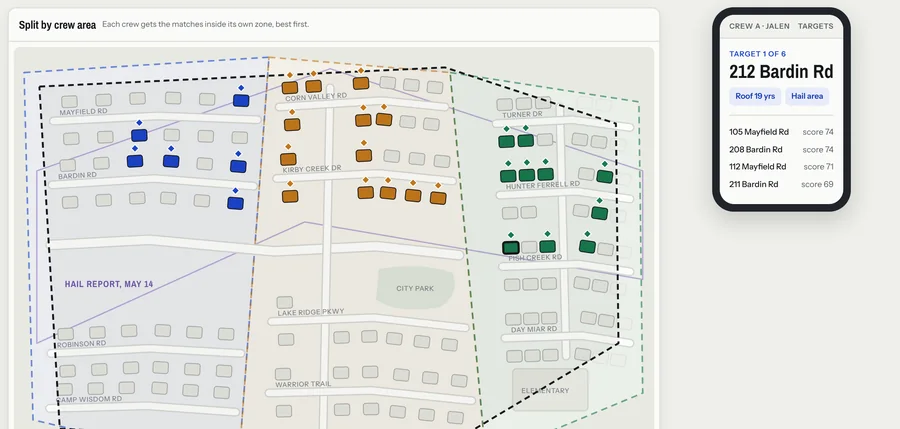Click the City Park area on the map

coord(415,288)
